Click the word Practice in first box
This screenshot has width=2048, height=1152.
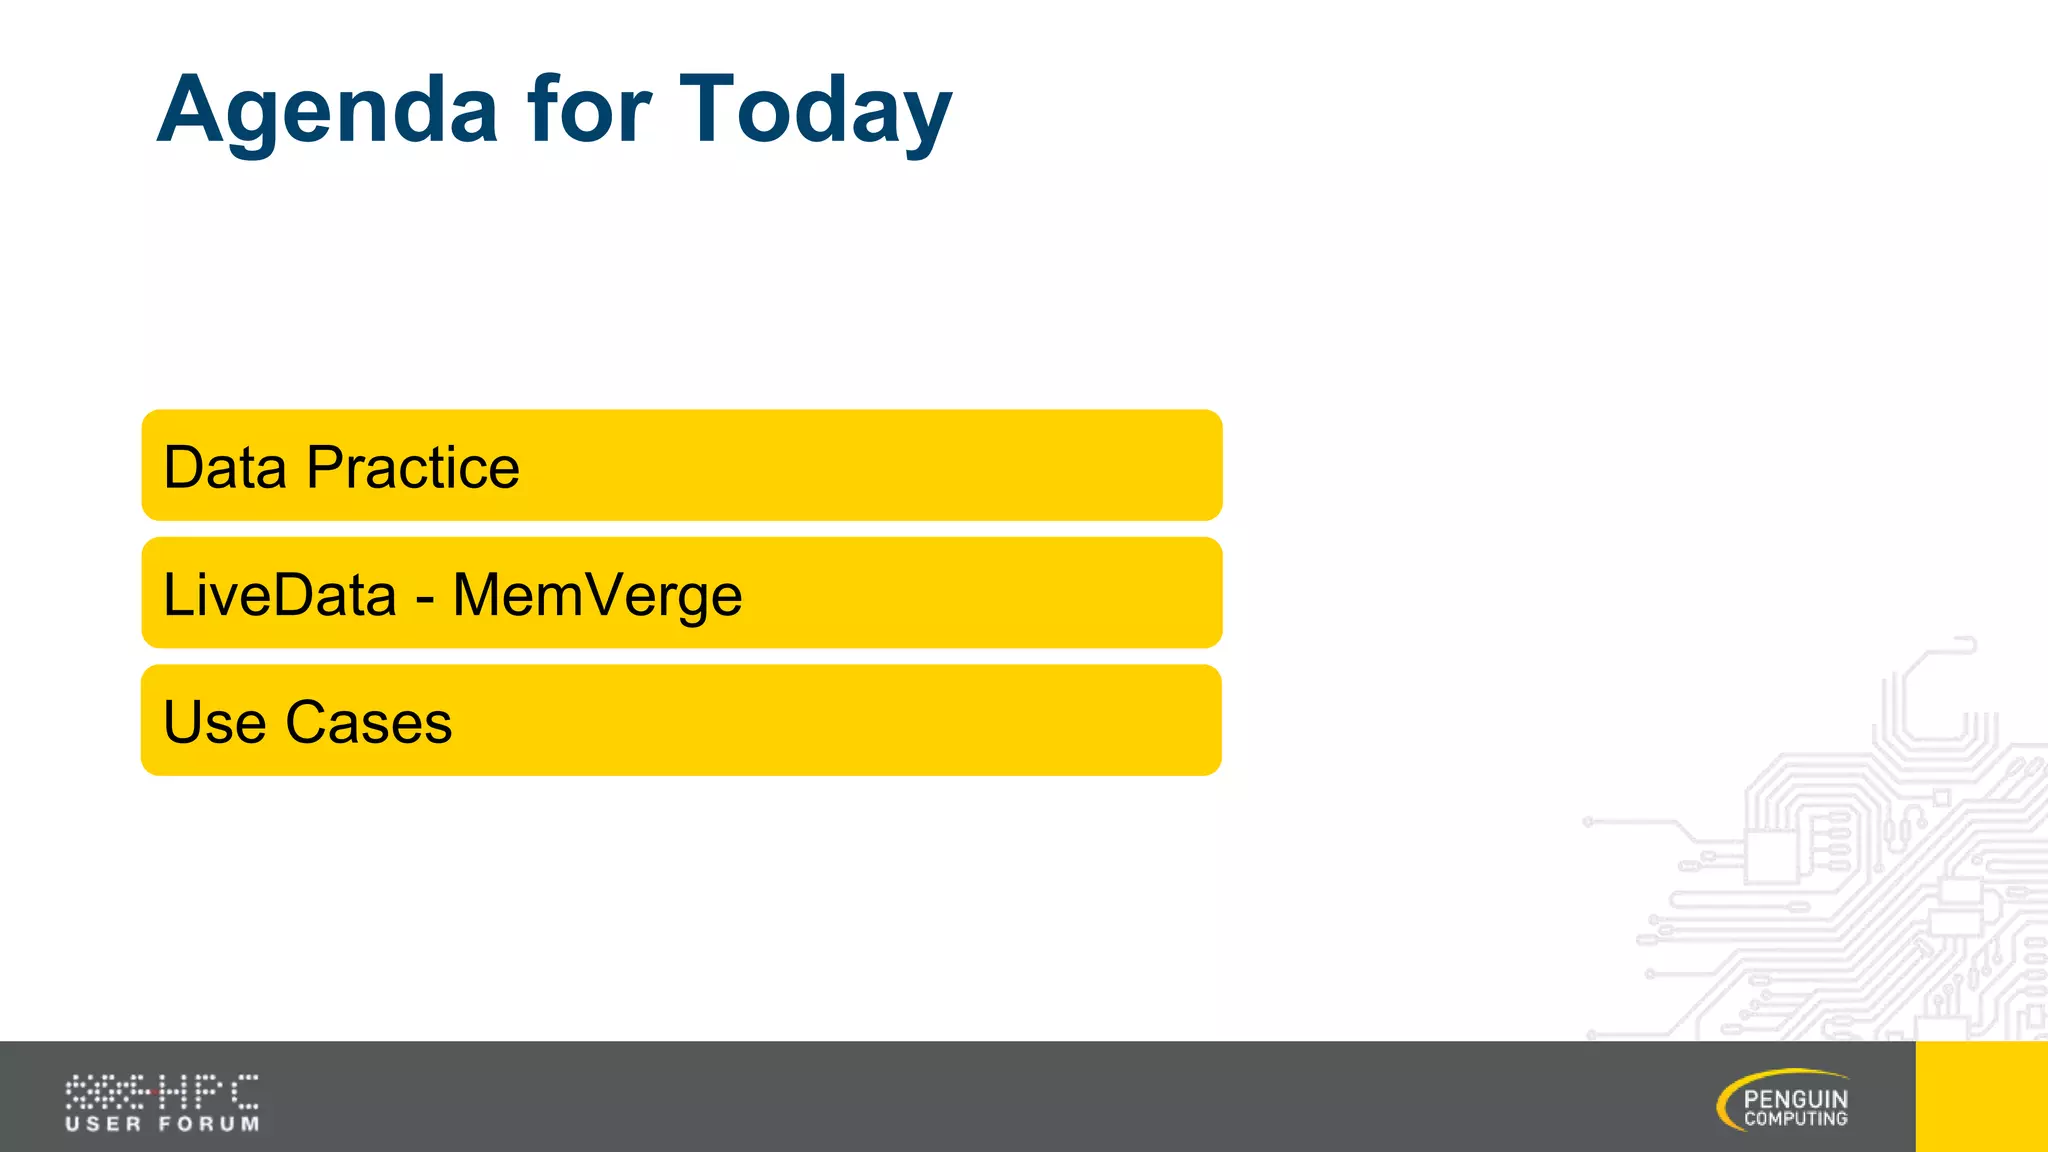point(413,467)
